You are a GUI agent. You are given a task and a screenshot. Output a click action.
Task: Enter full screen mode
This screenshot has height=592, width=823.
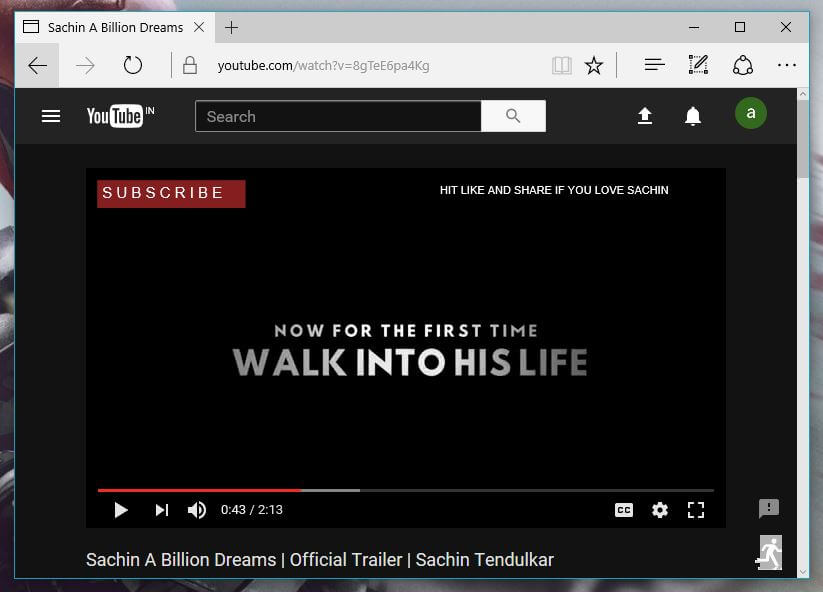pyautogui.click(x=696, y=510)
